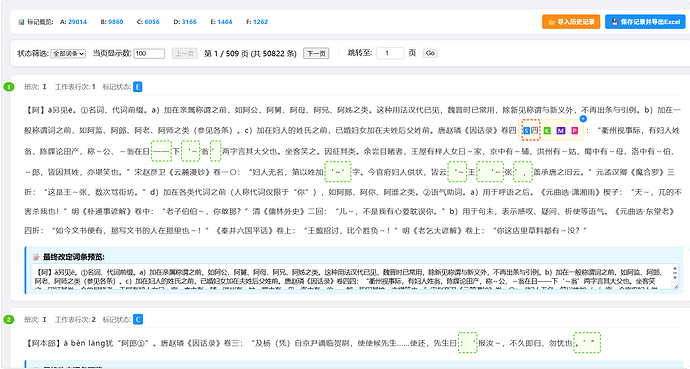Click the 上一页 button
This screenshot has width=690, height=369.
184,54
